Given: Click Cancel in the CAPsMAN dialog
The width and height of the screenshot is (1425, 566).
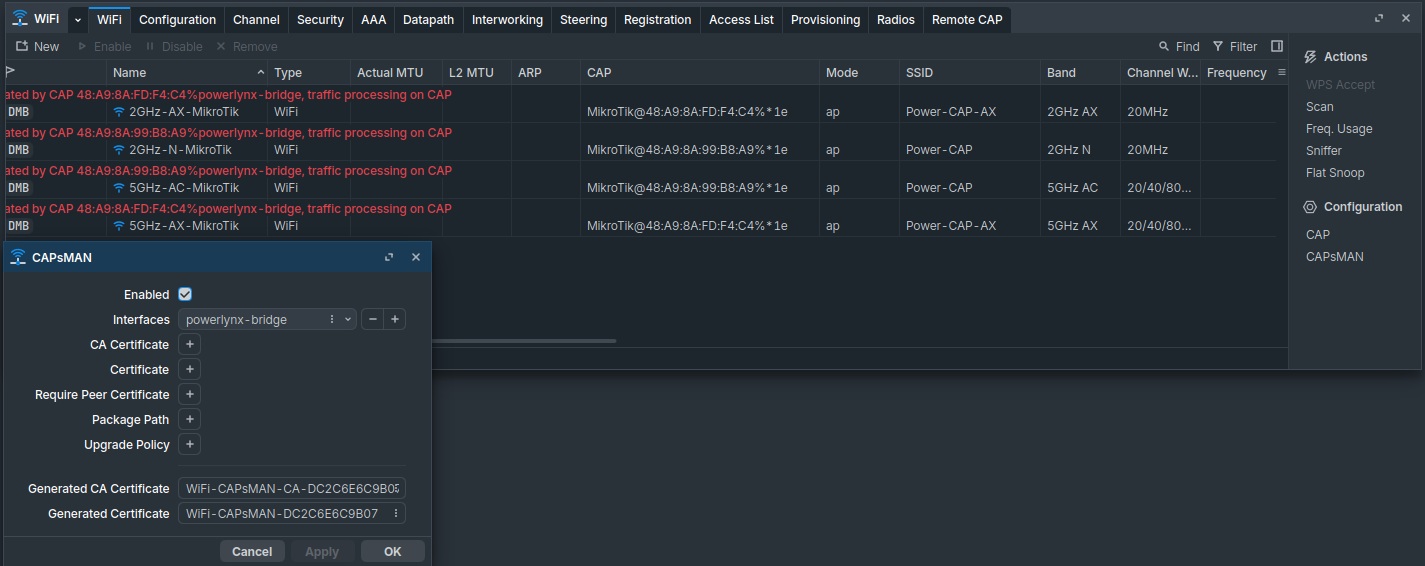Looking at the screenshot, I should [252, 551].
